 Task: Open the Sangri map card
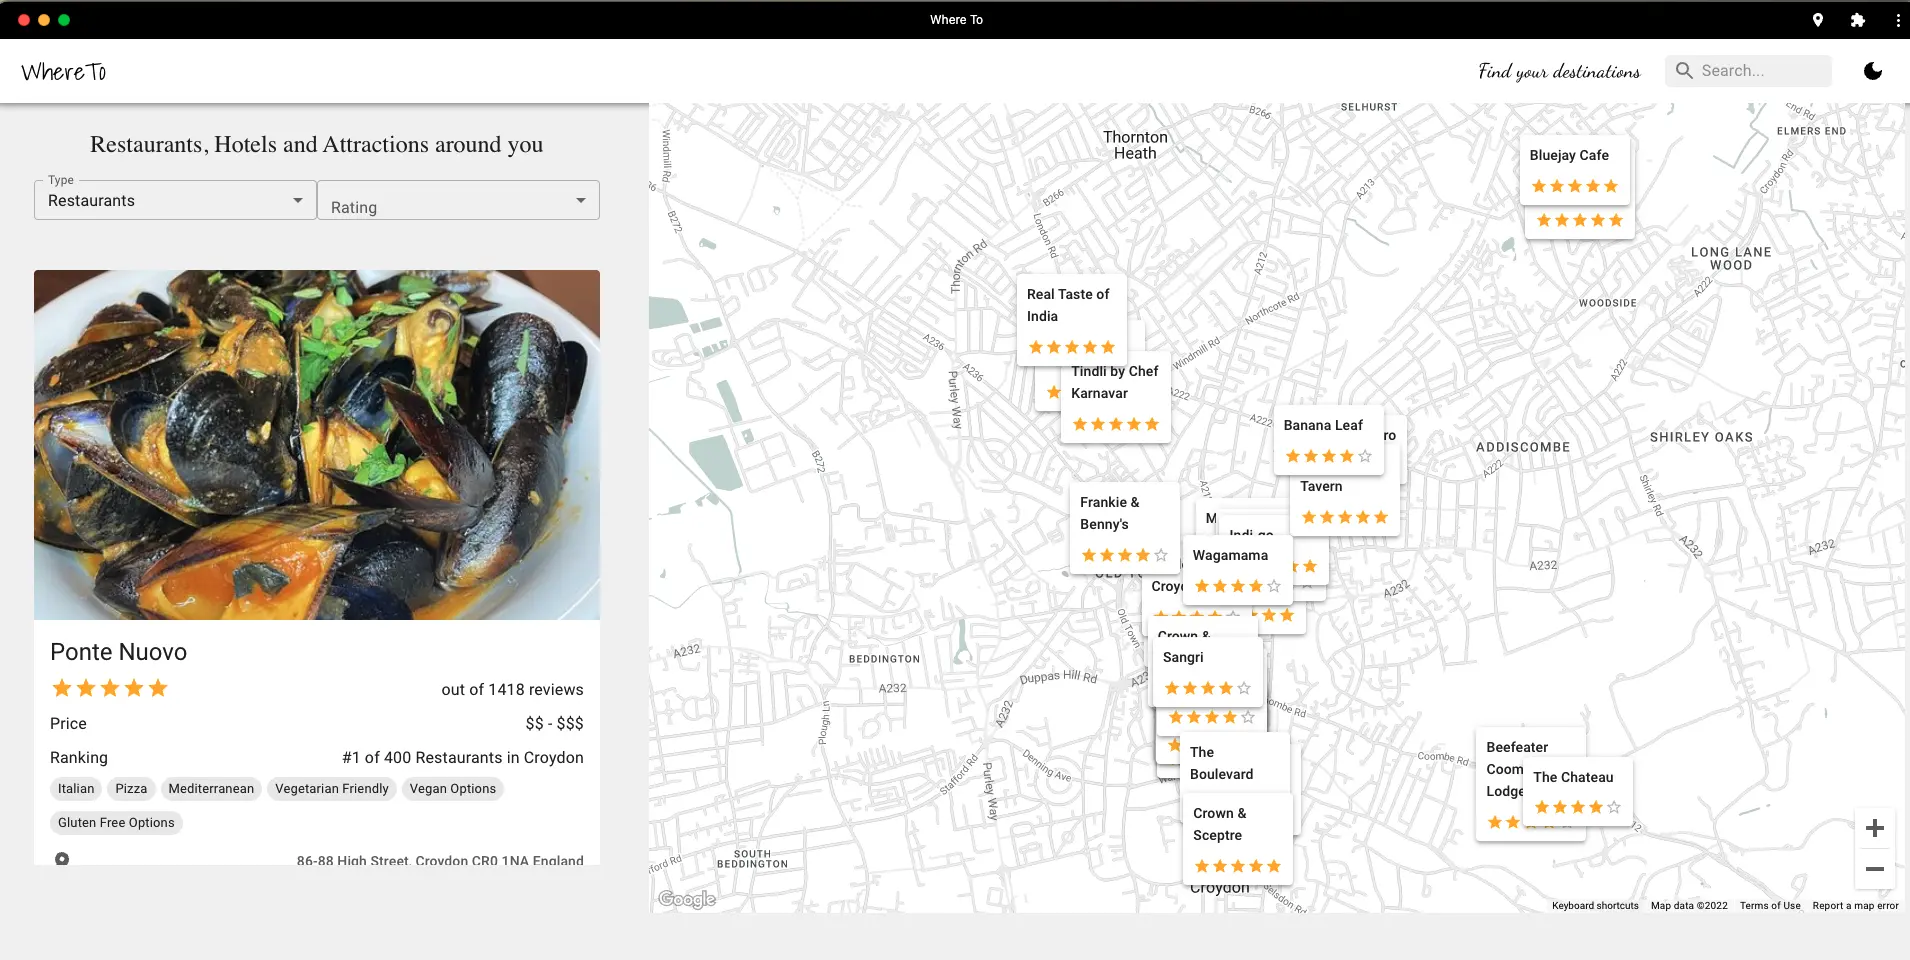coord(1208,672)
